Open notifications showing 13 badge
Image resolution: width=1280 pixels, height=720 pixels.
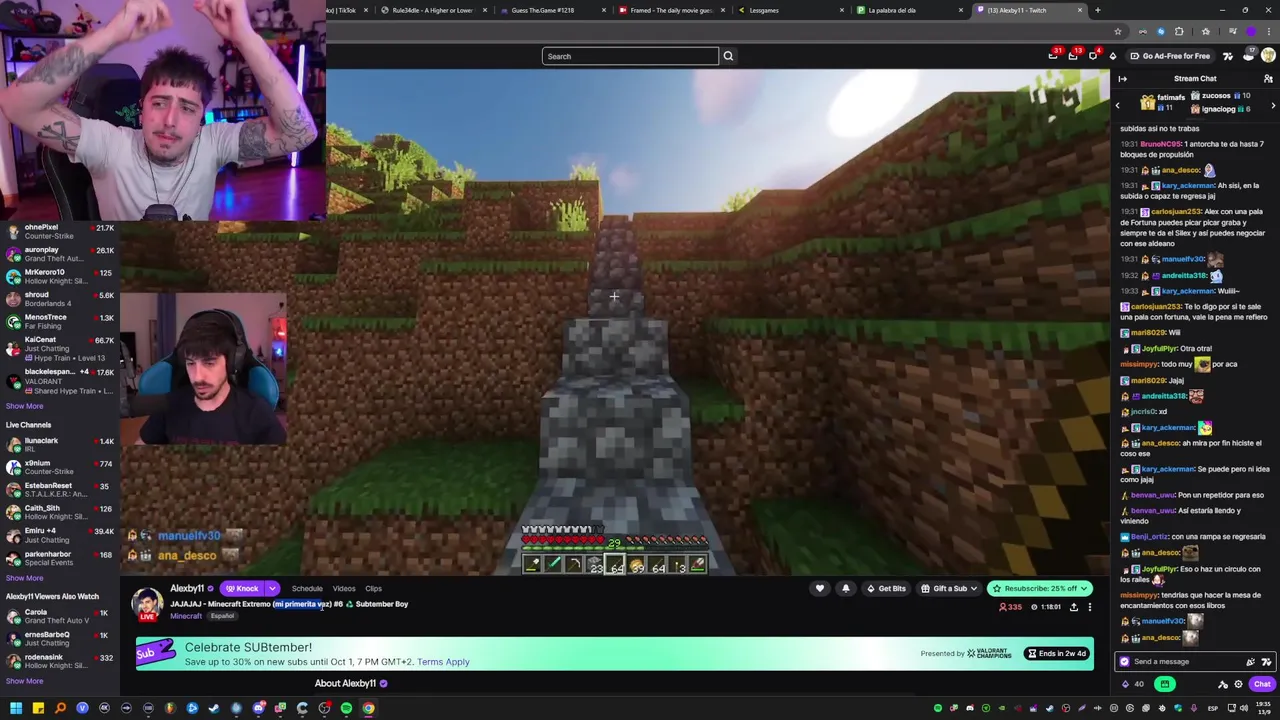1073,56
